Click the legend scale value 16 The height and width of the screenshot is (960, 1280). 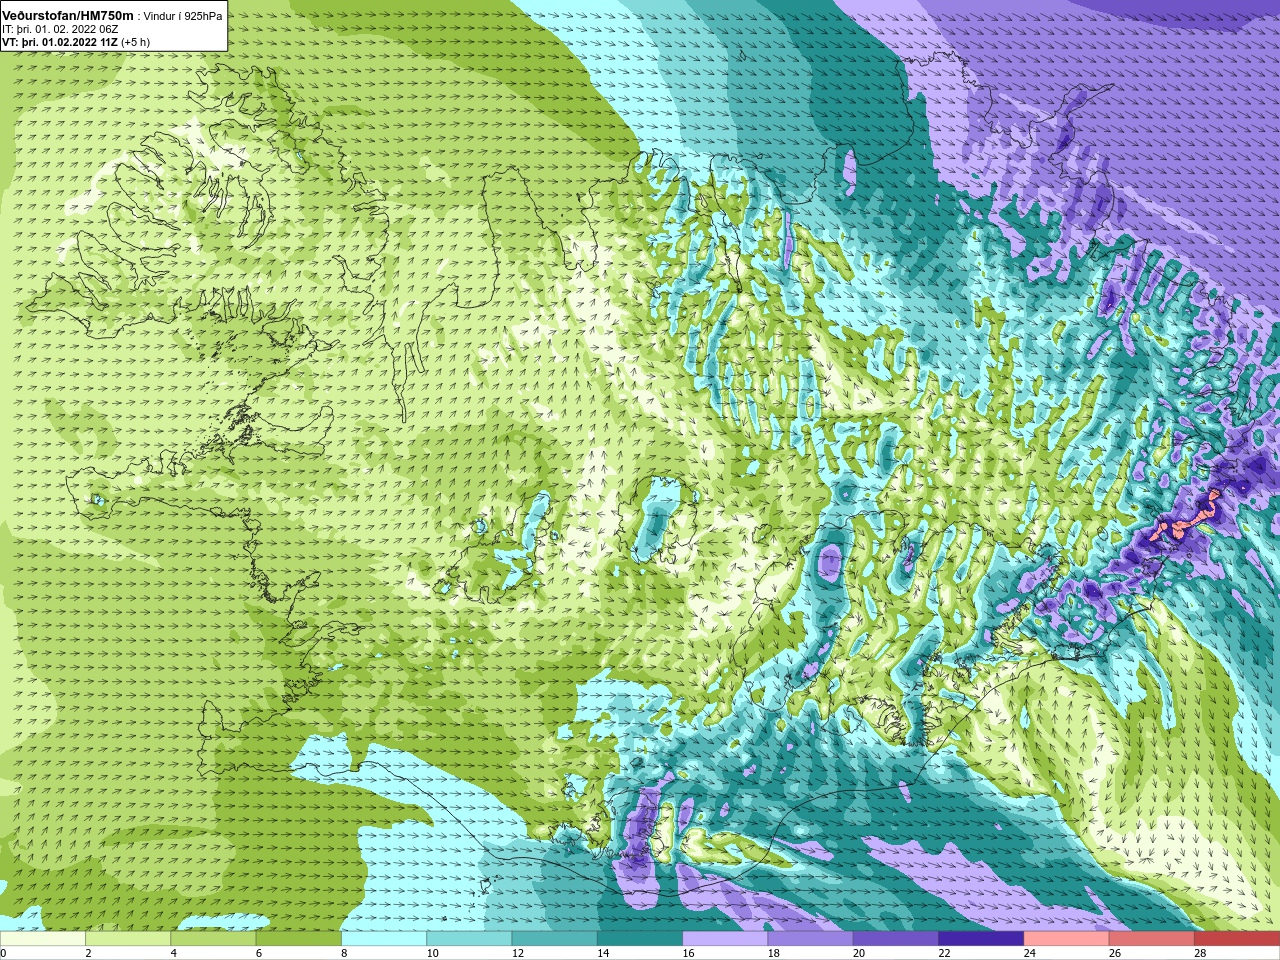pos(688,953)
